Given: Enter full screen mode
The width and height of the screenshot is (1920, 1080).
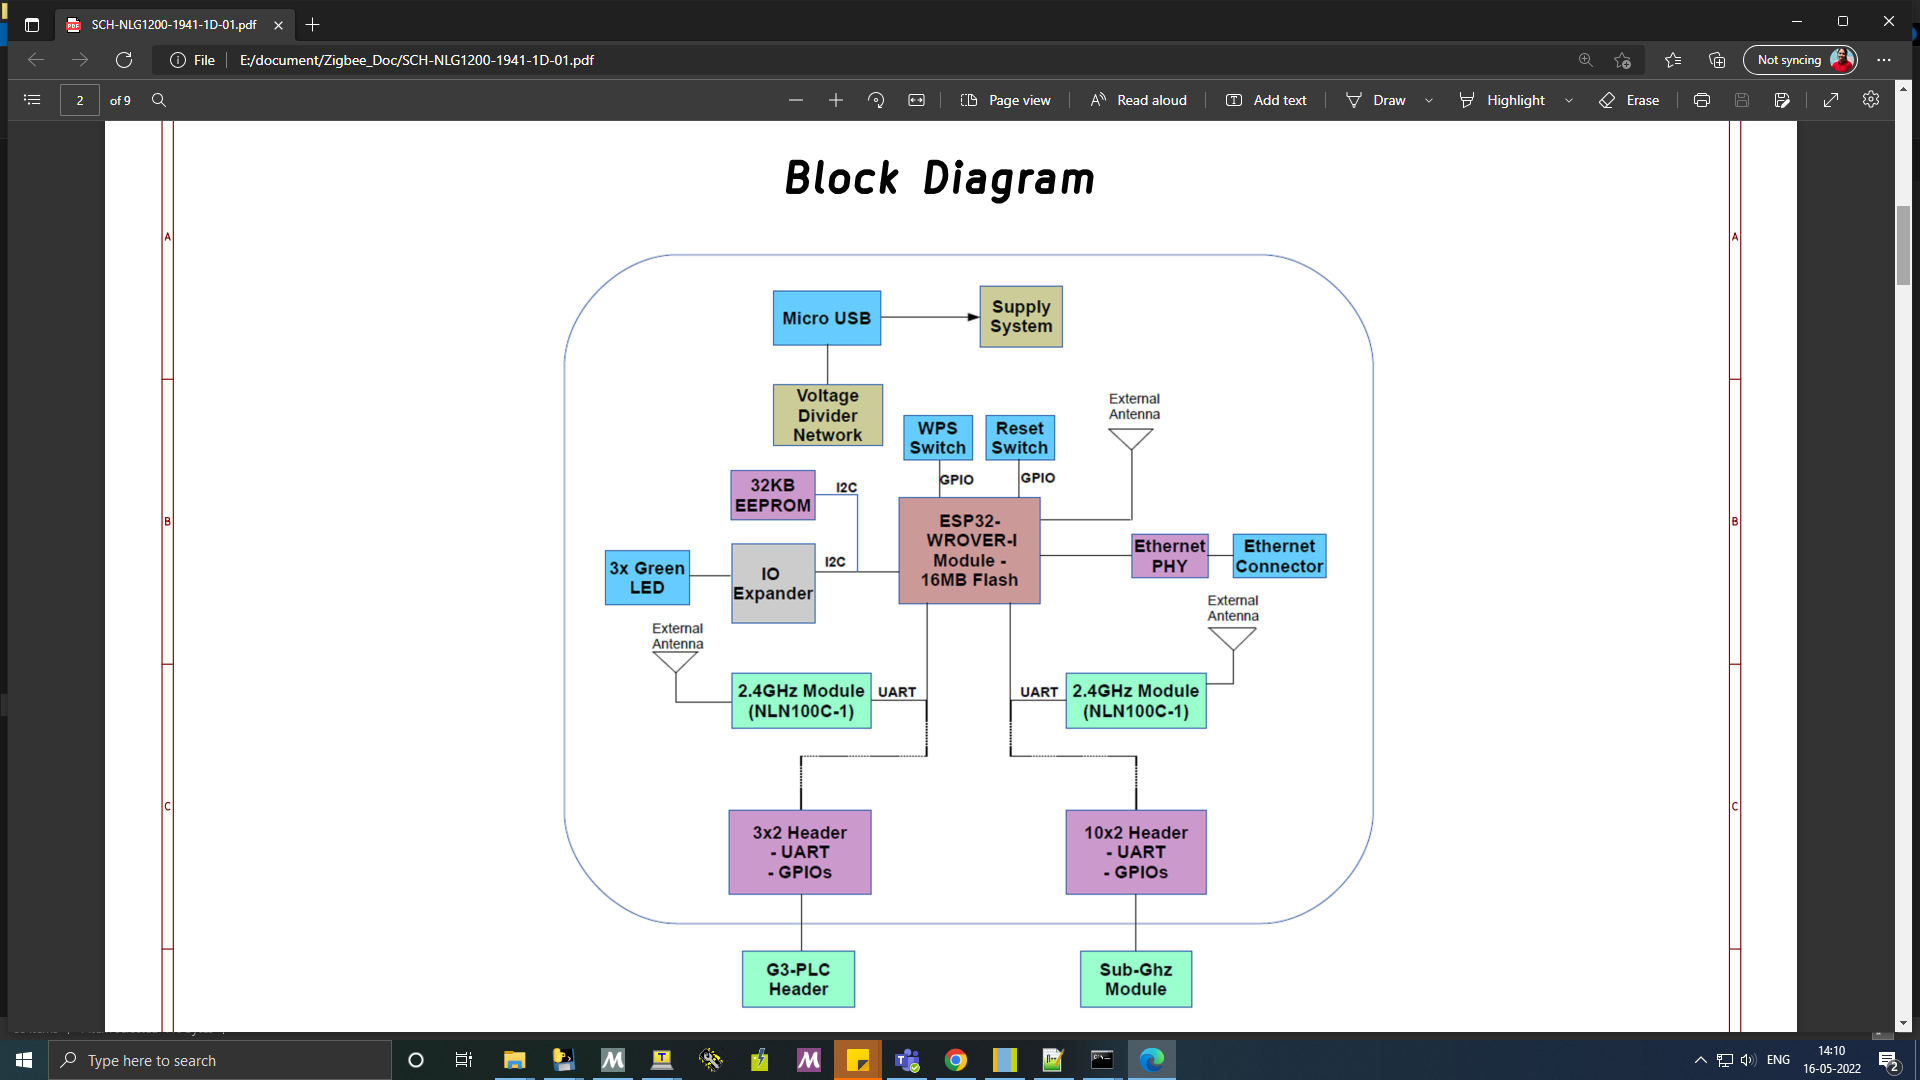Looking at the screenshot, I should [1831, 100].
